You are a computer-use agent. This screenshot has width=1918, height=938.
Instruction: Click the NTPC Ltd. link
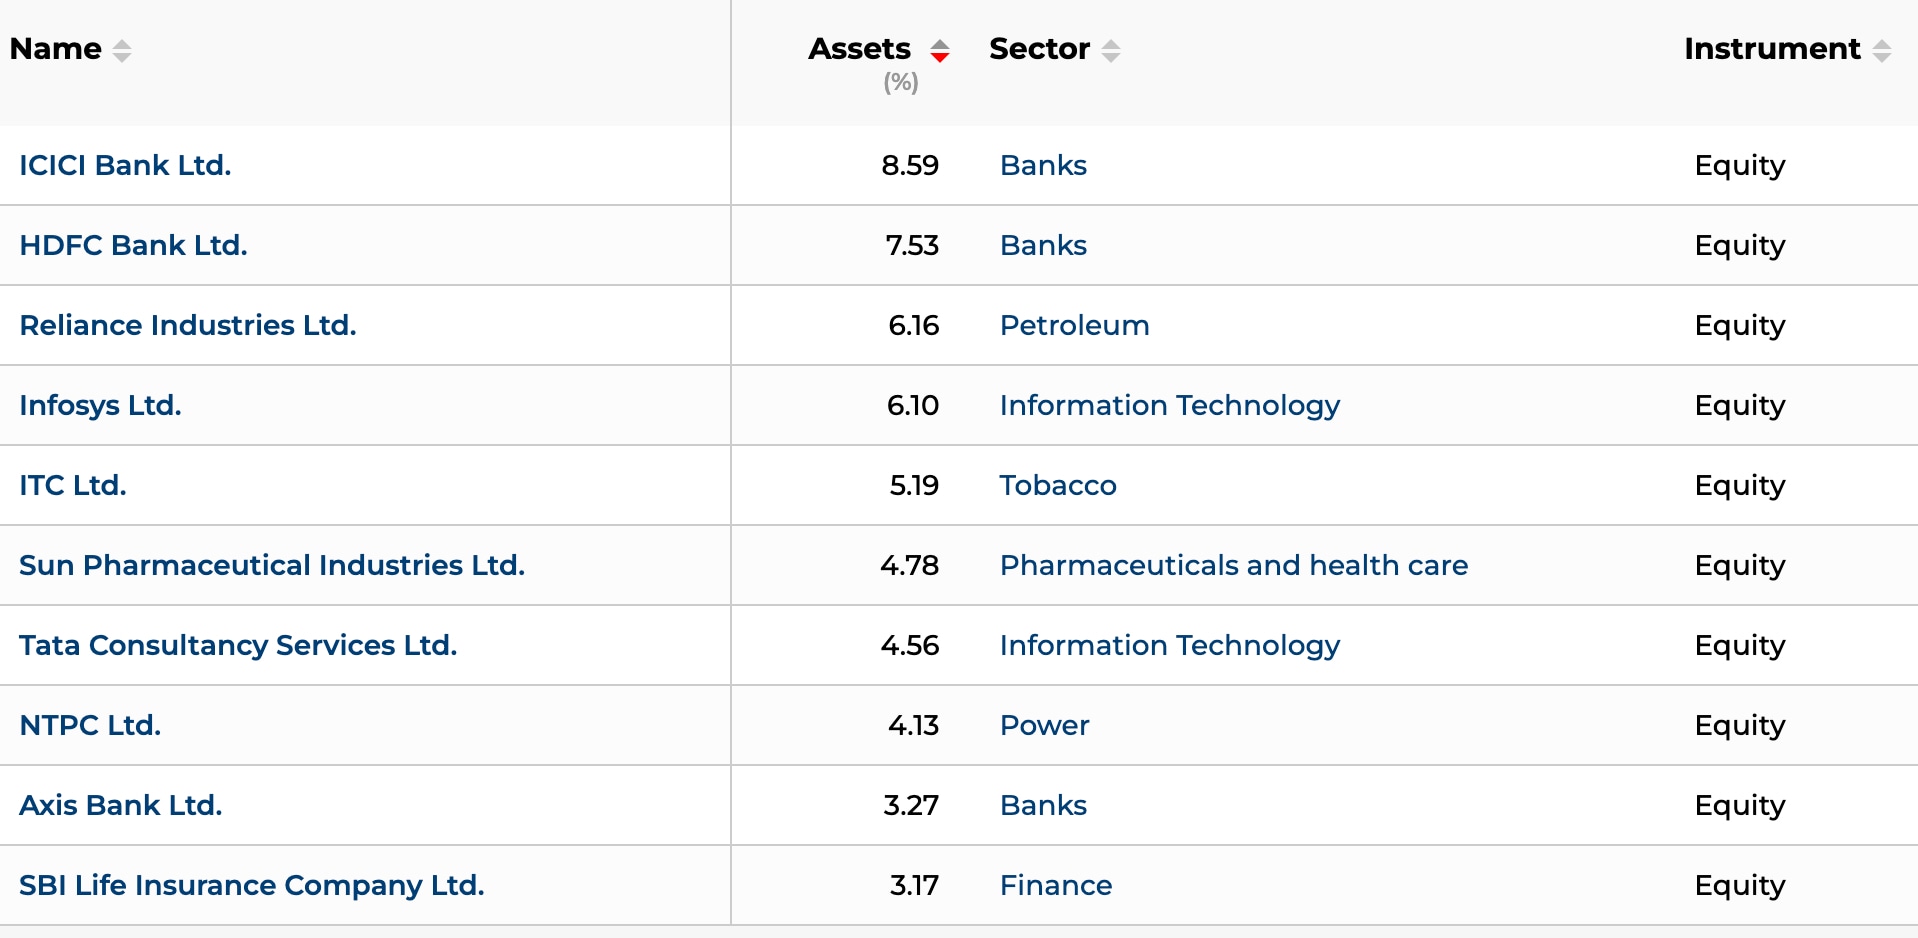tap(90, 725)
